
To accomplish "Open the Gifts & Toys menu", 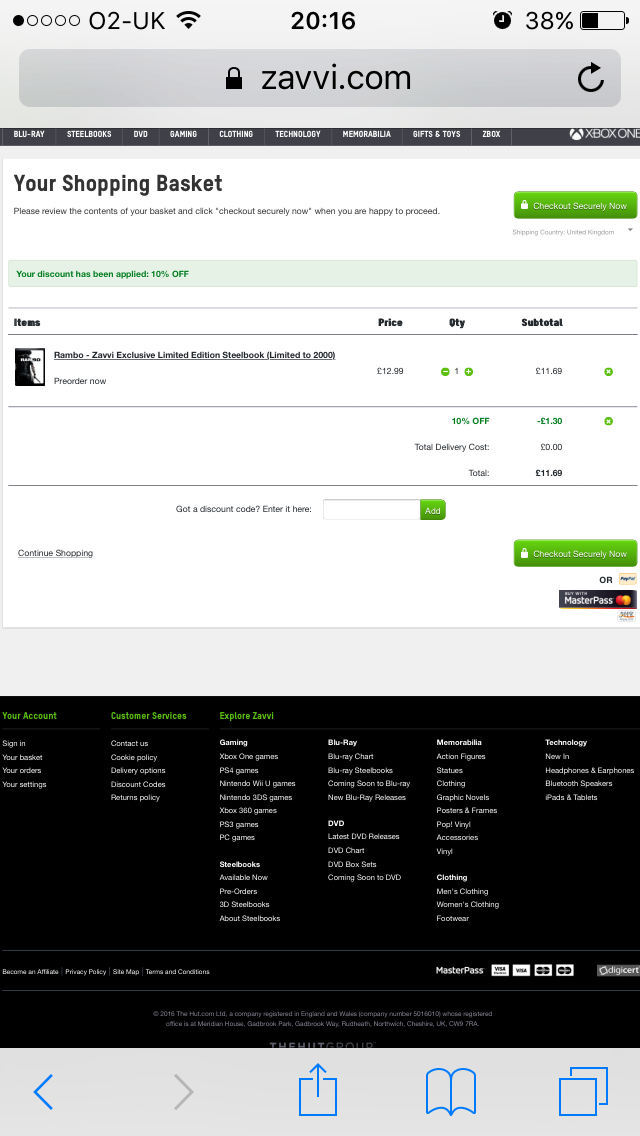I will pyautogui.click(x=436, y=135).
